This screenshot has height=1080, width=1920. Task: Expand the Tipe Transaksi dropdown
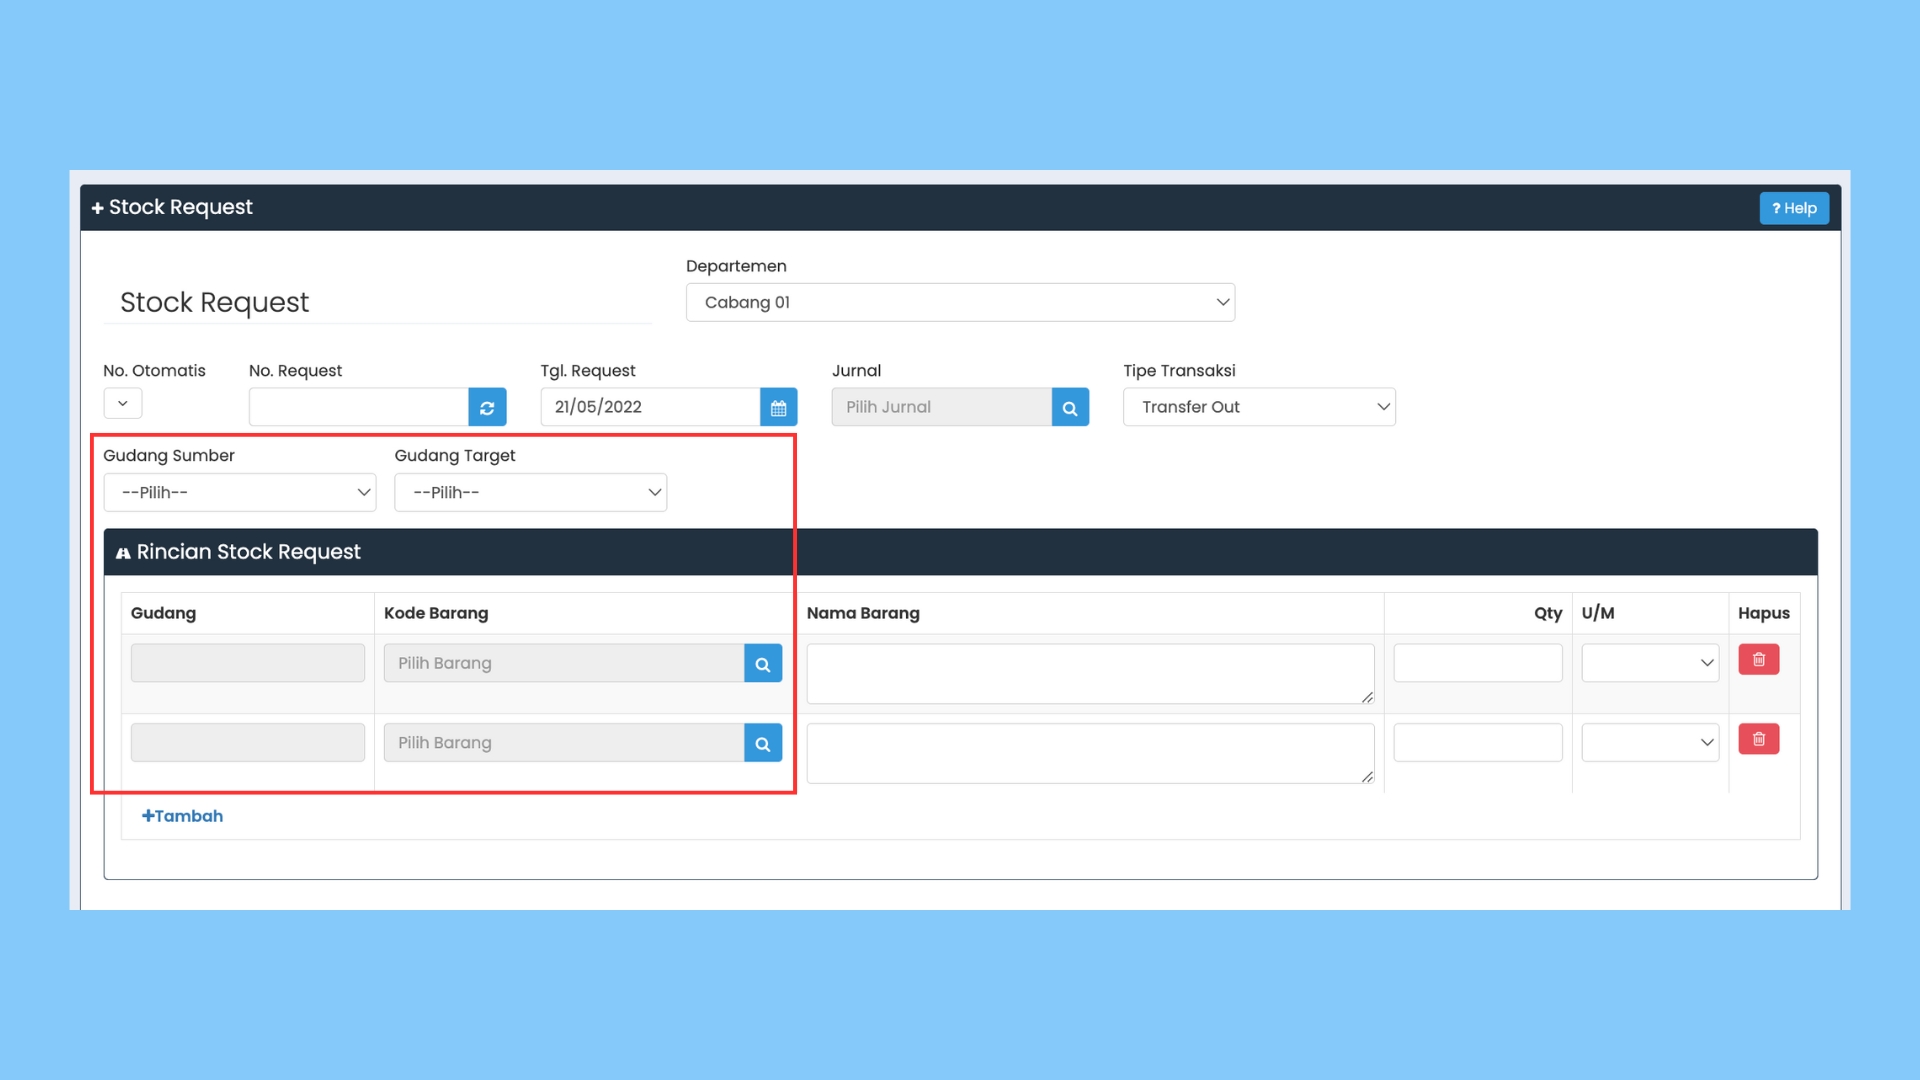pyautogui.click(x=1259, y=407)
